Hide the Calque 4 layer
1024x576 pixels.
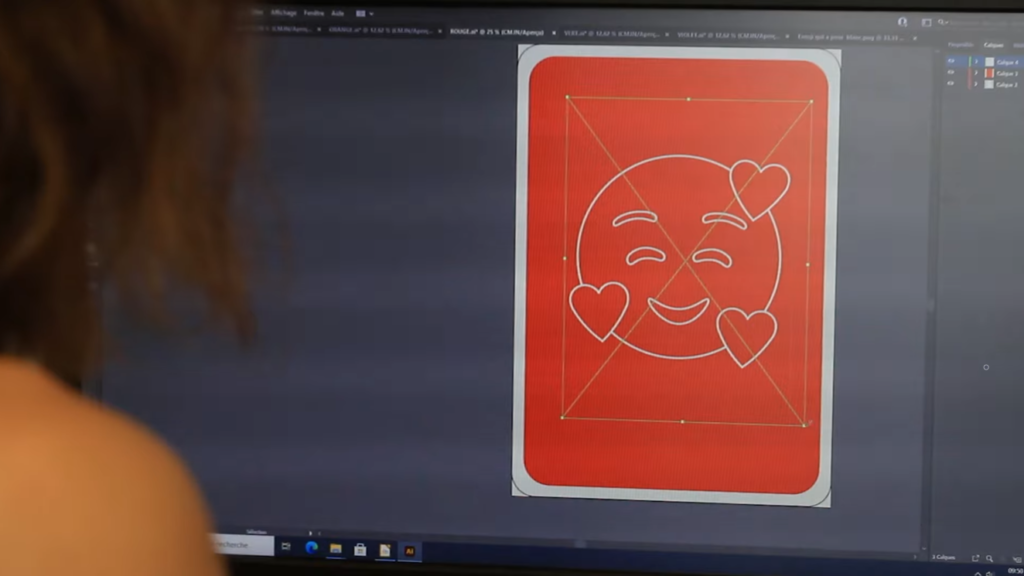pos(951,61)
